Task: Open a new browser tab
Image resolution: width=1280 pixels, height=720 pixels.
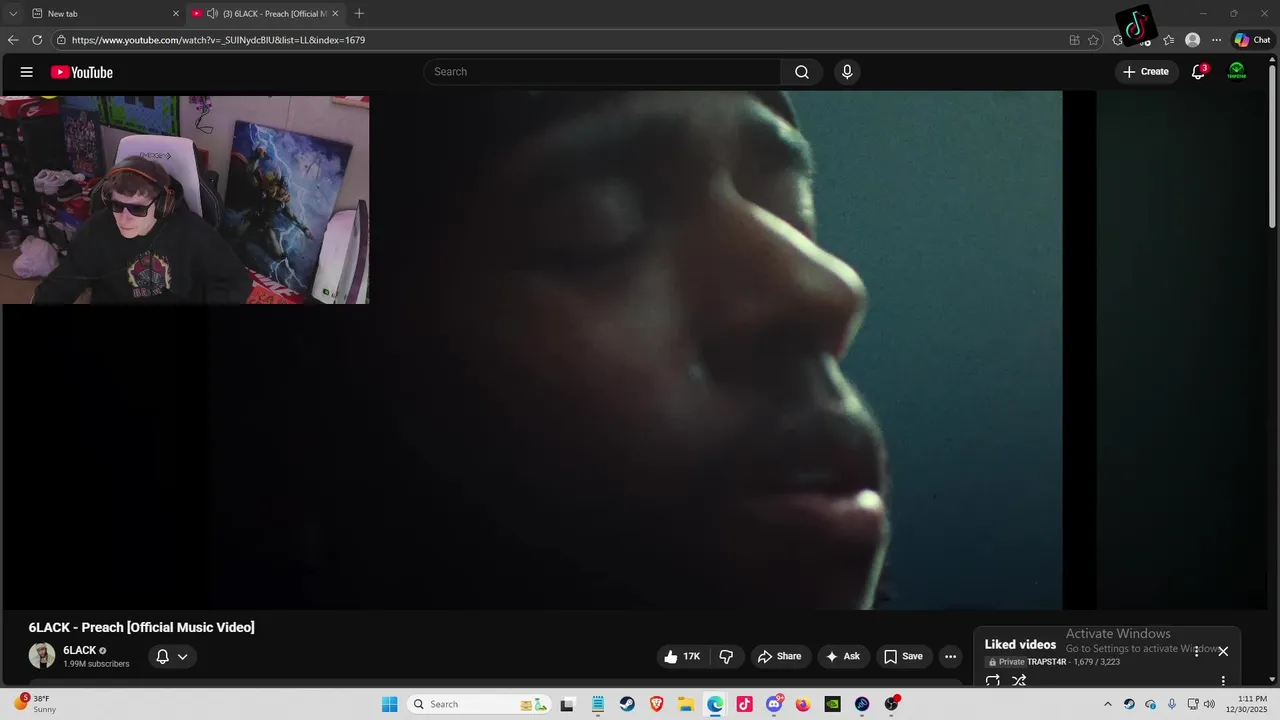Action: (359, 14)
